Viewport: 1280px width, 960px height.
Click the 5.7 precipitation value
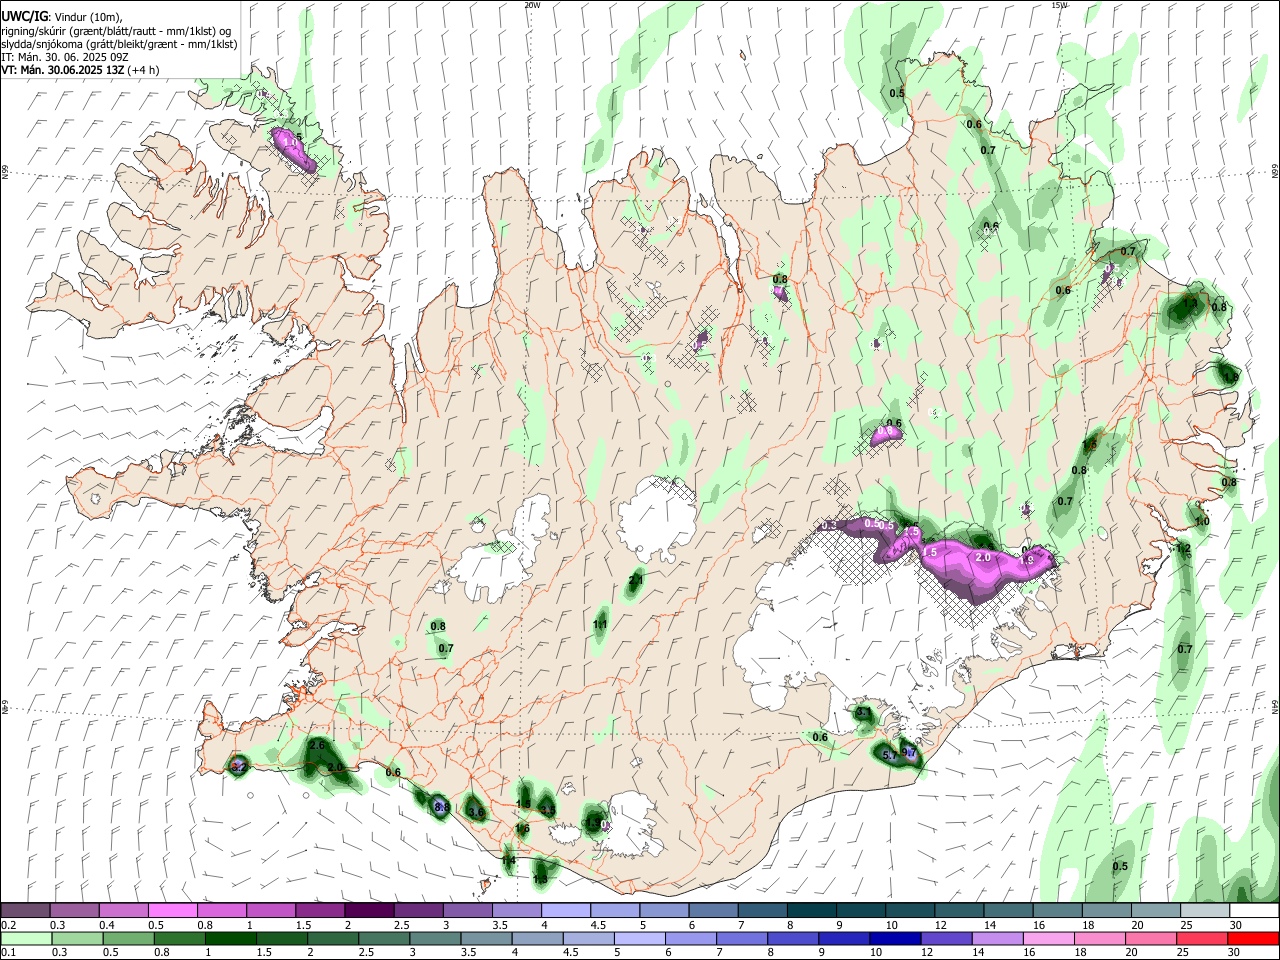(x=891, y=756)
